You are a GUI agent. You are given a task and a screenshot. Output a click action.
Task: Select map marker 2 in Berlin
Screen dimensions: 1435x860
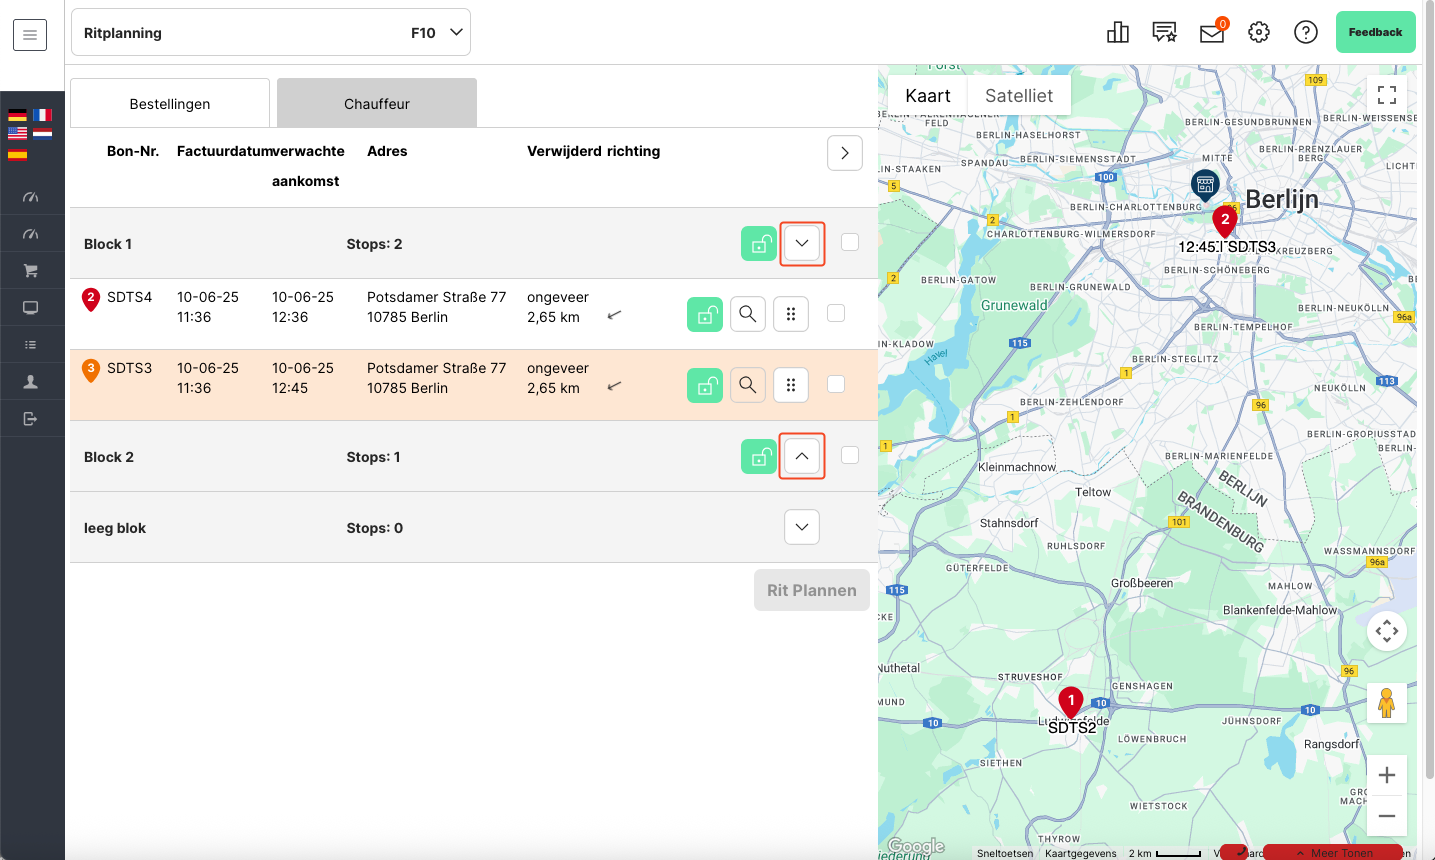pyautogui.click(x=1225, y=221)
